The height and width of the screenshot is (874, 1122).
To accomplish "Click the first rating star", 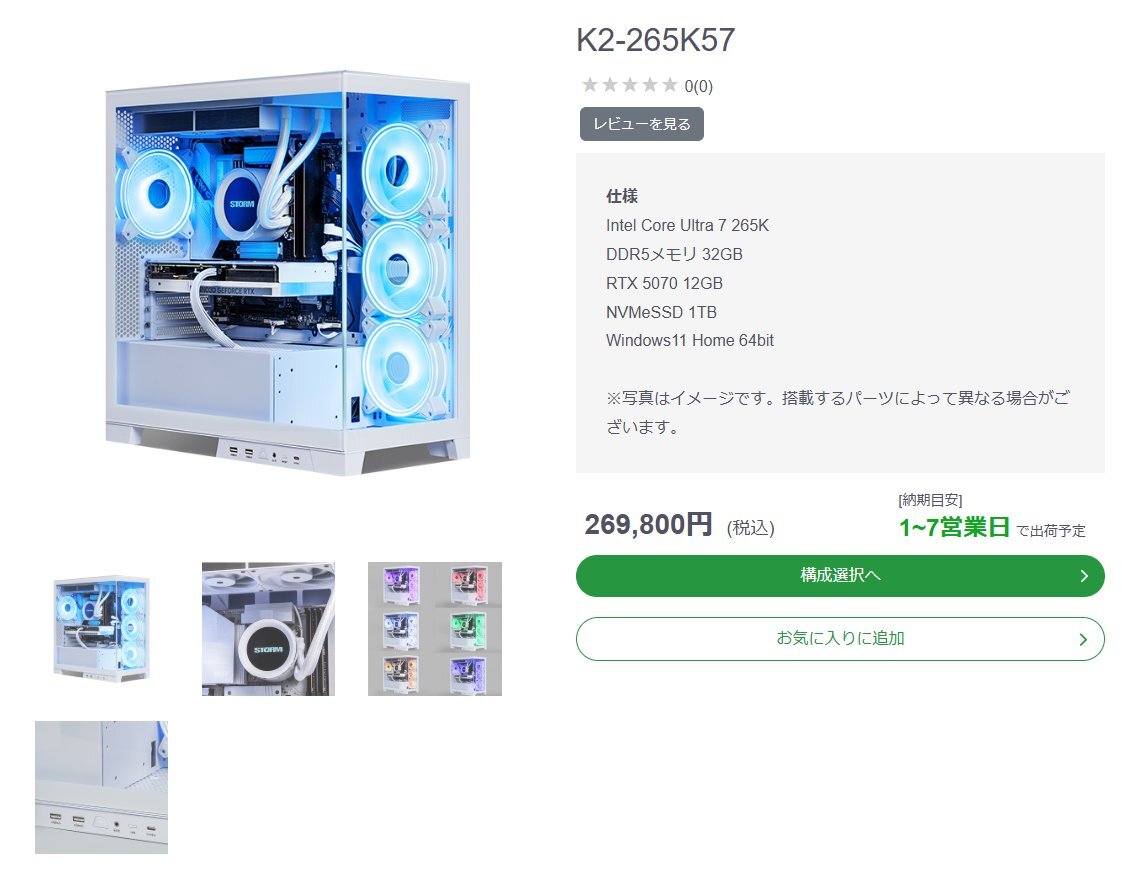I will (x=590, y=85).
